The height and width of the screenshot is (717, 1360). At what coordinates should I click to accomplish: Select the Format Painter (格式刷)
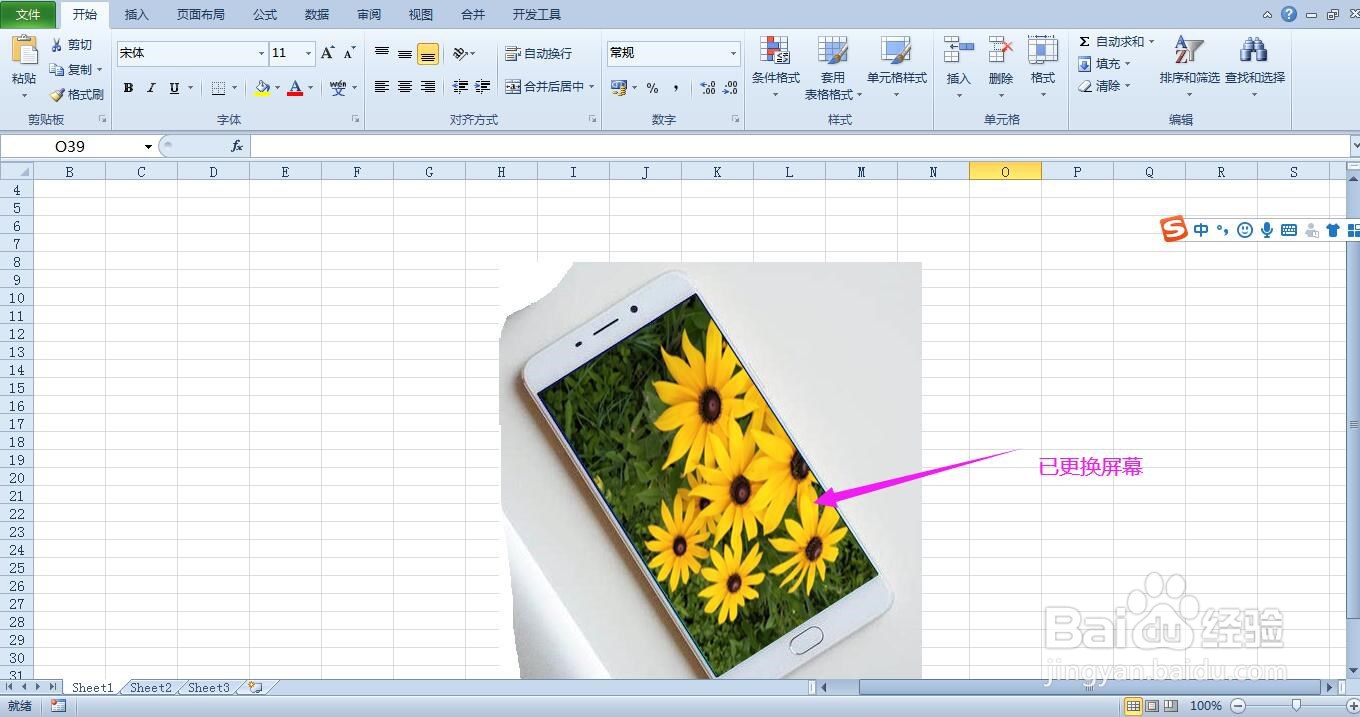pyautogui.click(x=77, y=94)
